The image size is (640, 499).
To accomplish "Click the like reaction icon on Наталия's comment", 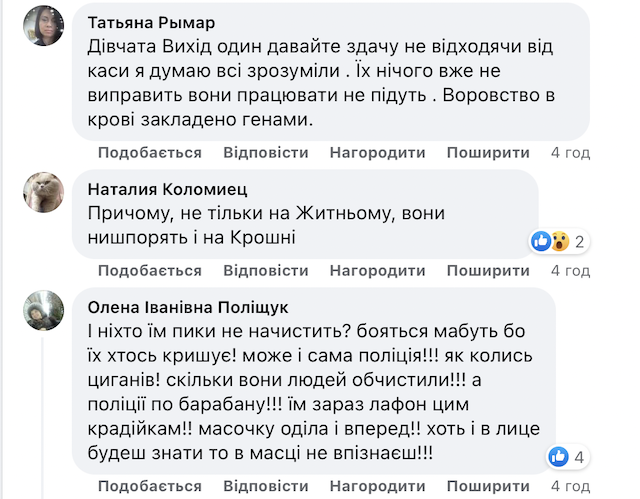I will (x=541, y=241).
